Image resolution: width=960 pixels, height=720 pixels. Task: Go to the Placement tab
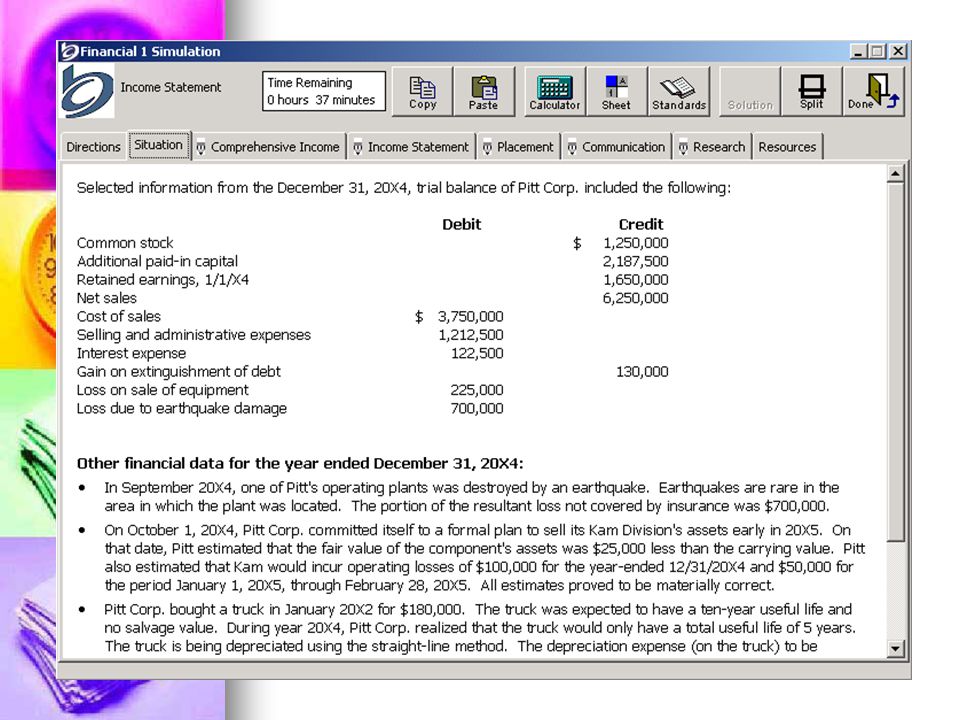coord(519,147)
